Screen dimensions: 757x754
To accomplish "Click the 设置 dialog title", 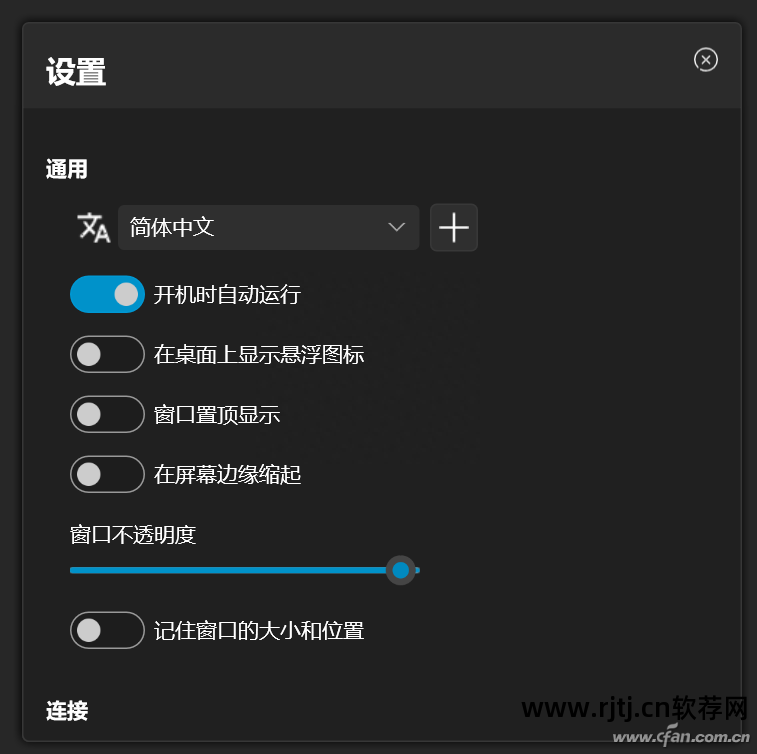I will 76,72.
